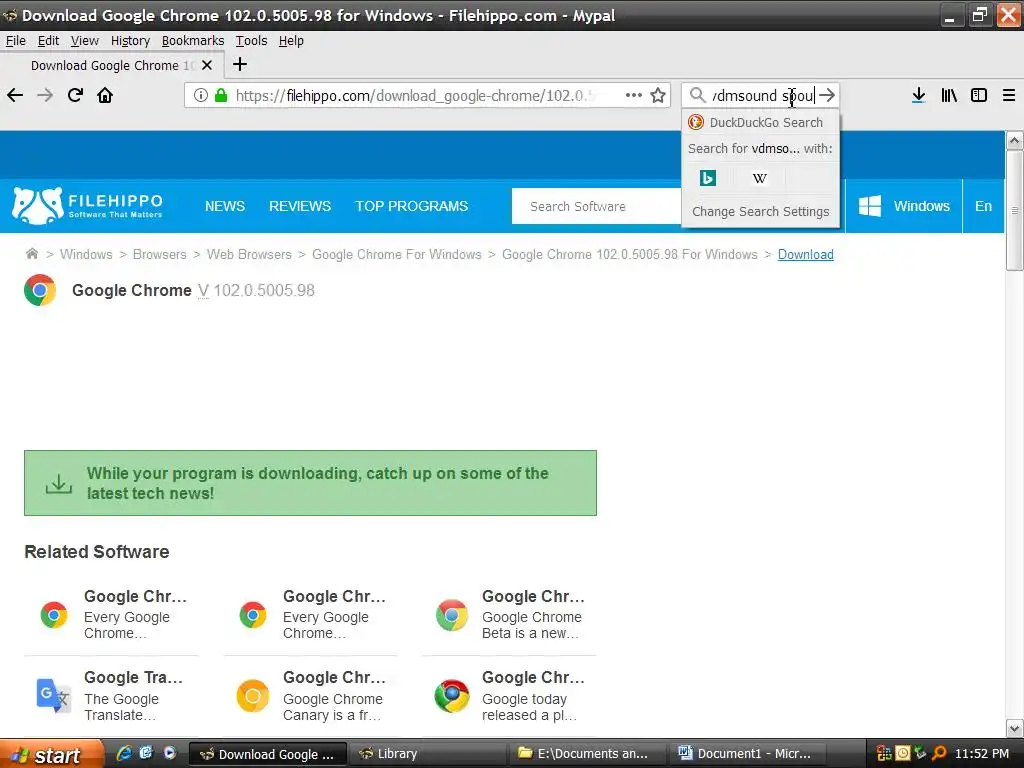The image size is (1024, 768).
Task: Click the search bar magnifier icon
Action: (697, 95)
